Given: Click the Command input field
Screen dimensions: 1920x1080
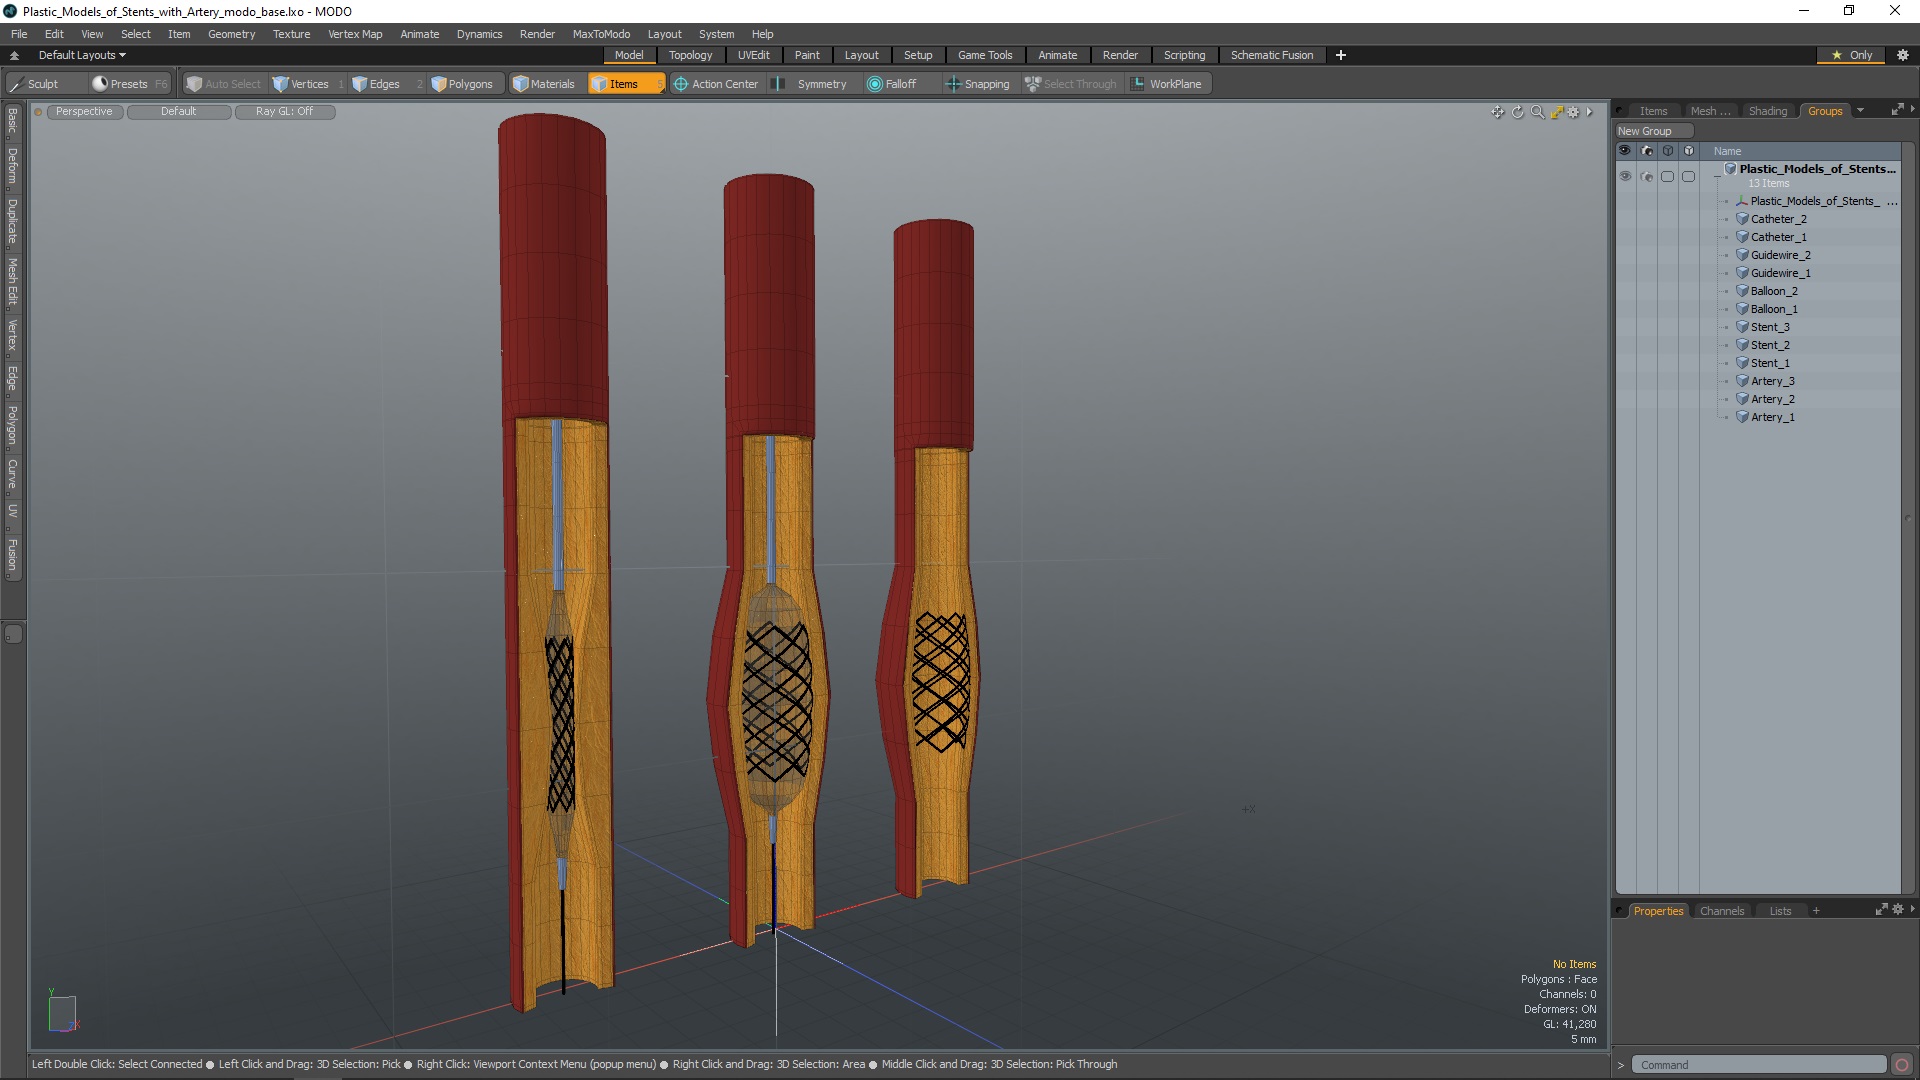Looking at the screenshot, I should pyautogui.click(x=1758, y=1065).
